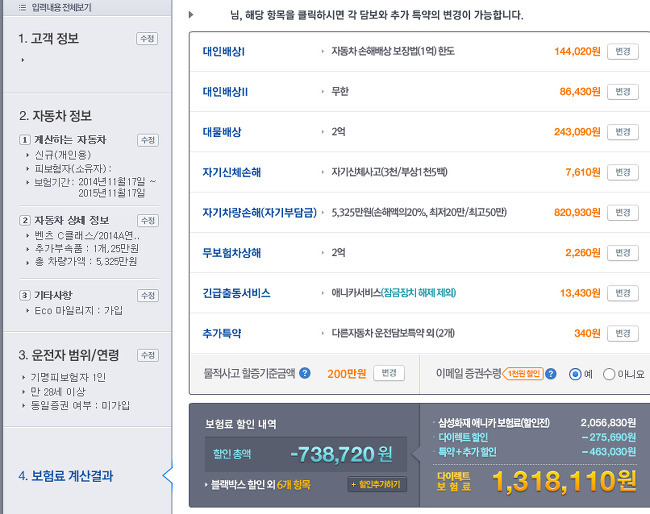The image size is (650, 514).
Task: Click the 1천원 할인 badge
Action: pos(523,373)
